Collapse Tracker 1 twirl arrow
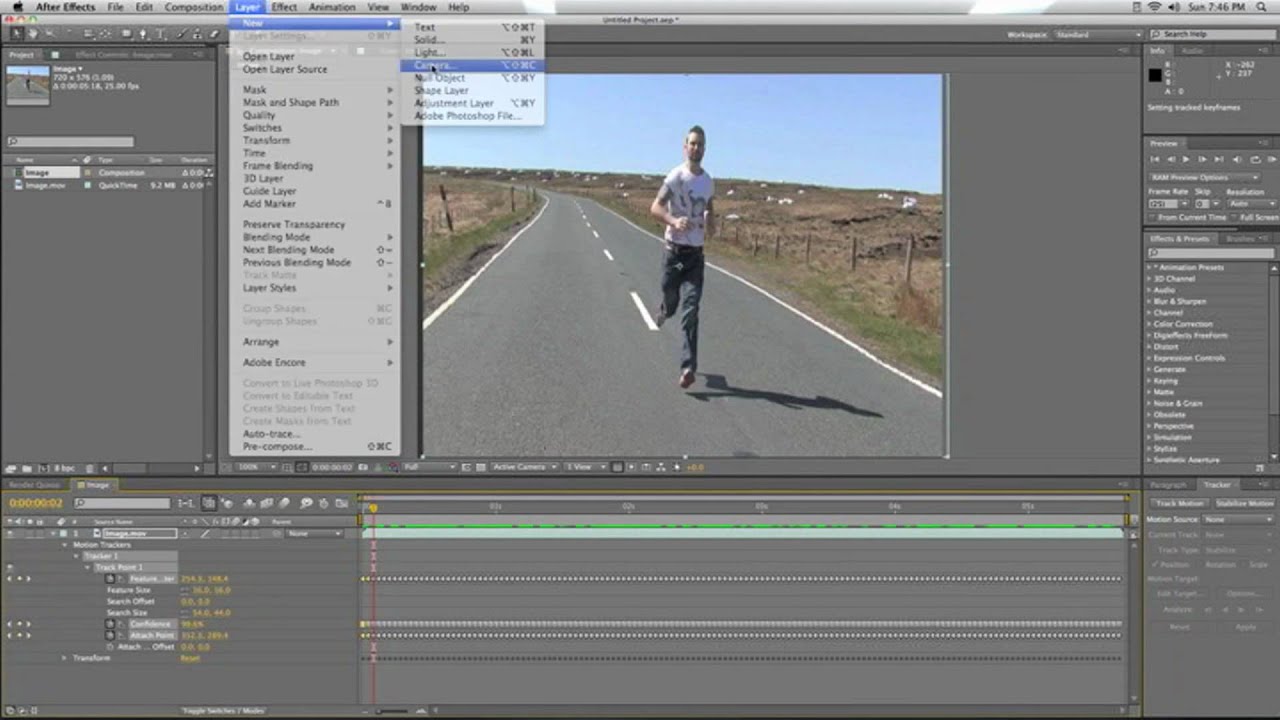Image resolution: width=1280 pixels, height=720 pixels. click(76, 556)
